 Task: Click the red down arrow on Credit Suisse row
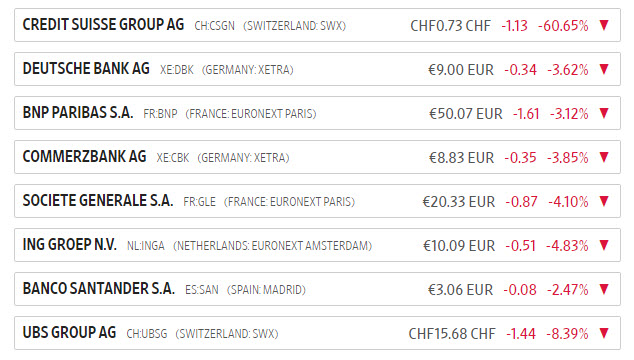604,25
